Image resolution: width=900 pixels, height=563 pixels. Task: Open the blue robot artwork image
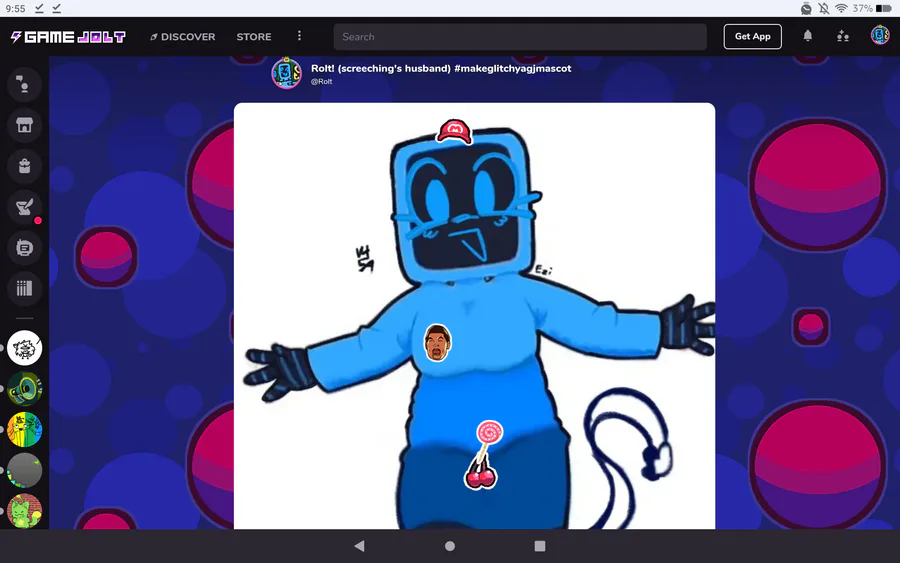[474, 316]
